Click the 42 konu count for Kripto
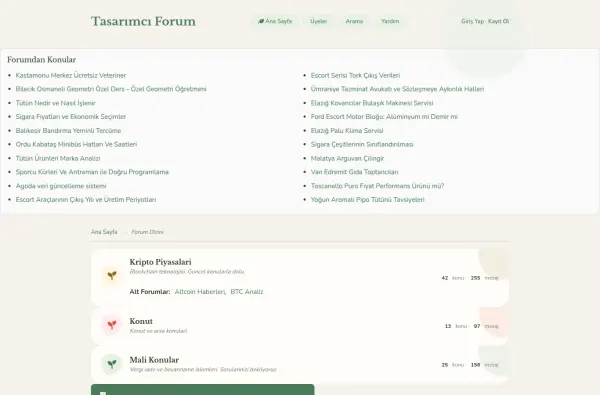This screenshot has height=395, width=600. pyautogui.click(x=453, y=278)
